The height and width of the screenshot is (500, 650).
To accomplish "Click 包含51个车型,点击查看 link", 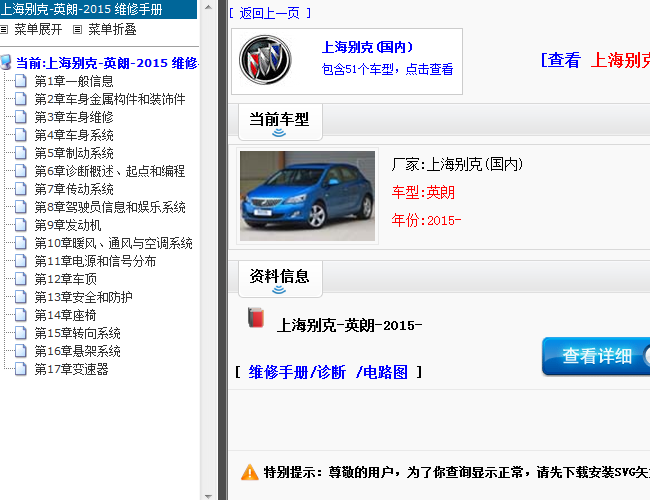I will pos(387,69).
